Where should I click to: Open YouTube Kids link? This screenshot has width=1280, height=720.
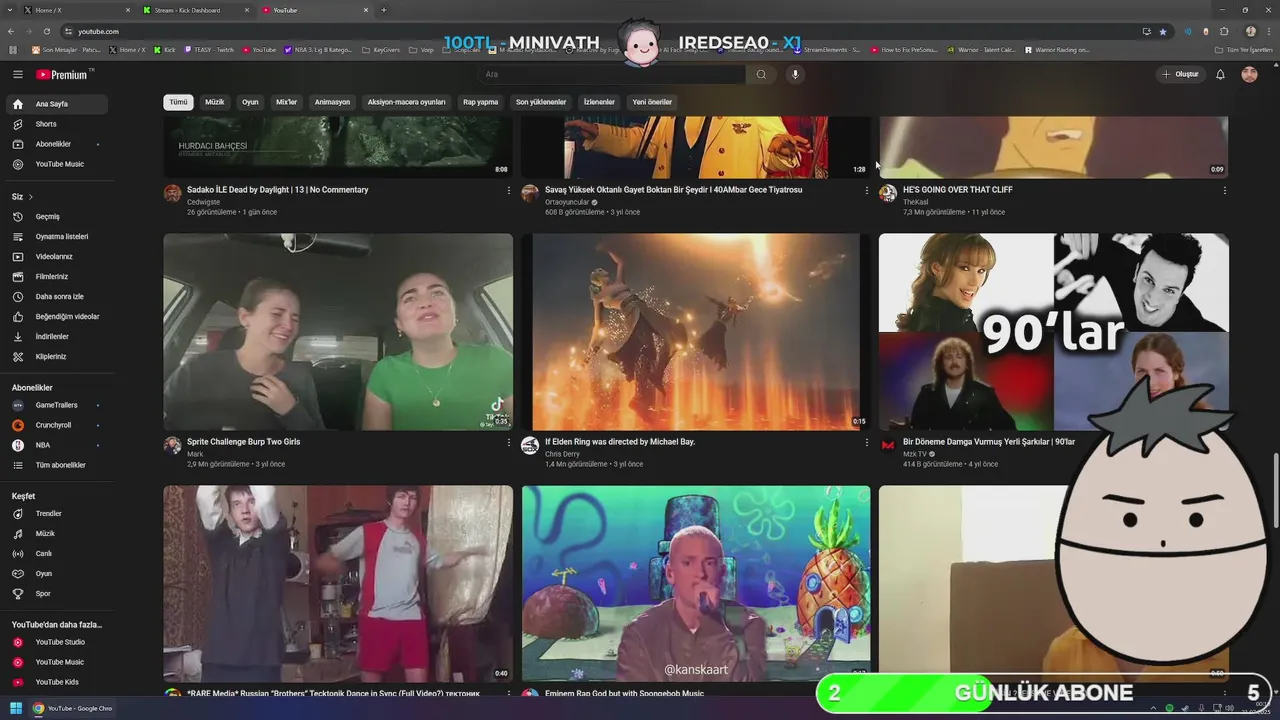(x=57, y=682)
